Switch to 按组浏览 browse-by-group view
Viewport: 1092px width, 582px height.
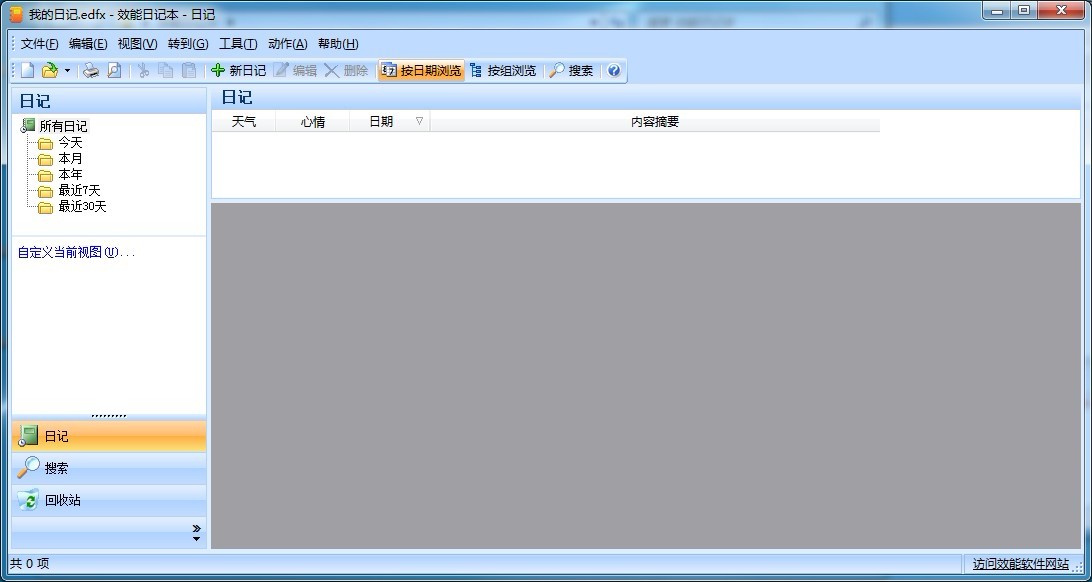coord(503,70)
